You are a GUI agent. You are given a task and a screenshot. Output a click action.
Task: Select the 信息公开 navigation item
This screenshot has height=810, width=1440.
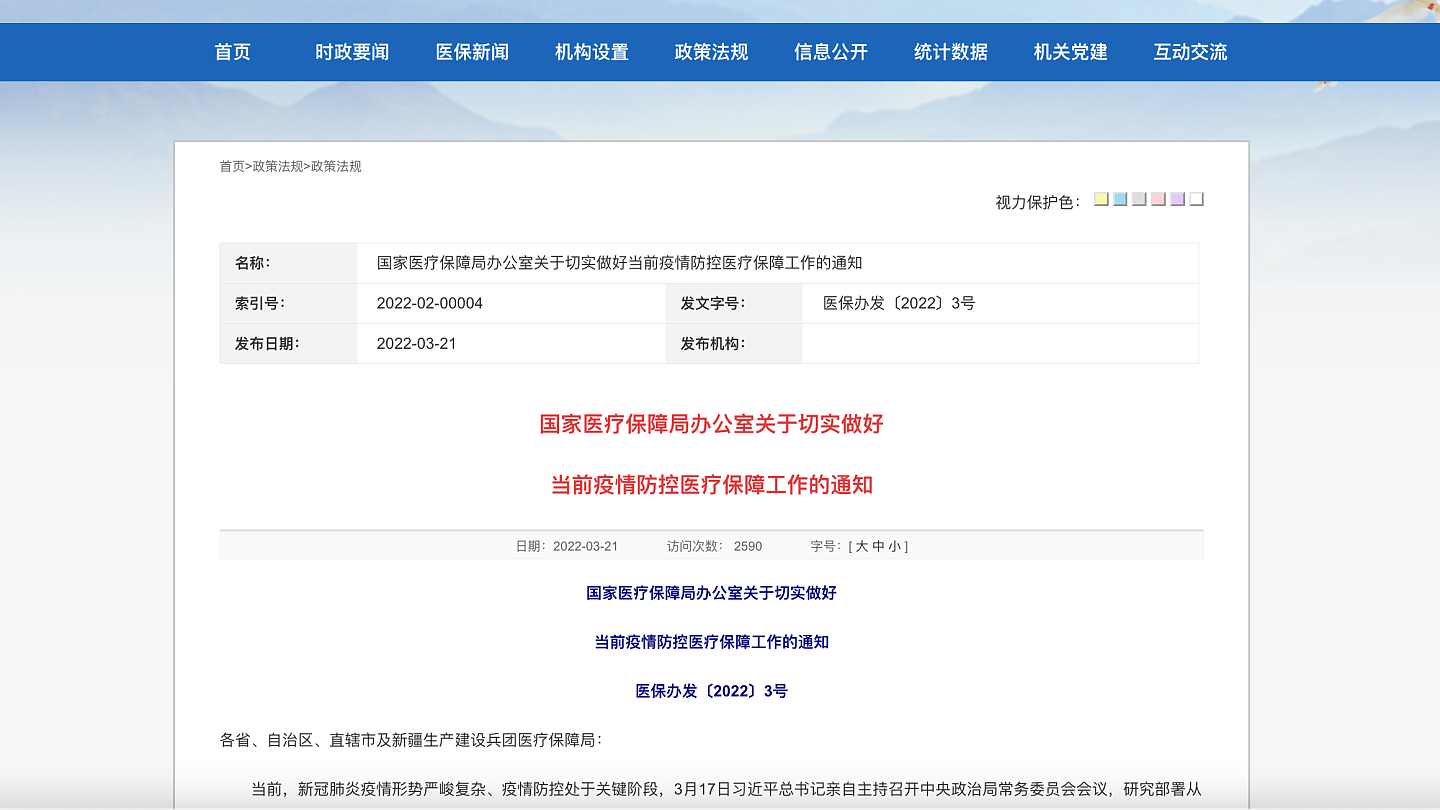831,52
